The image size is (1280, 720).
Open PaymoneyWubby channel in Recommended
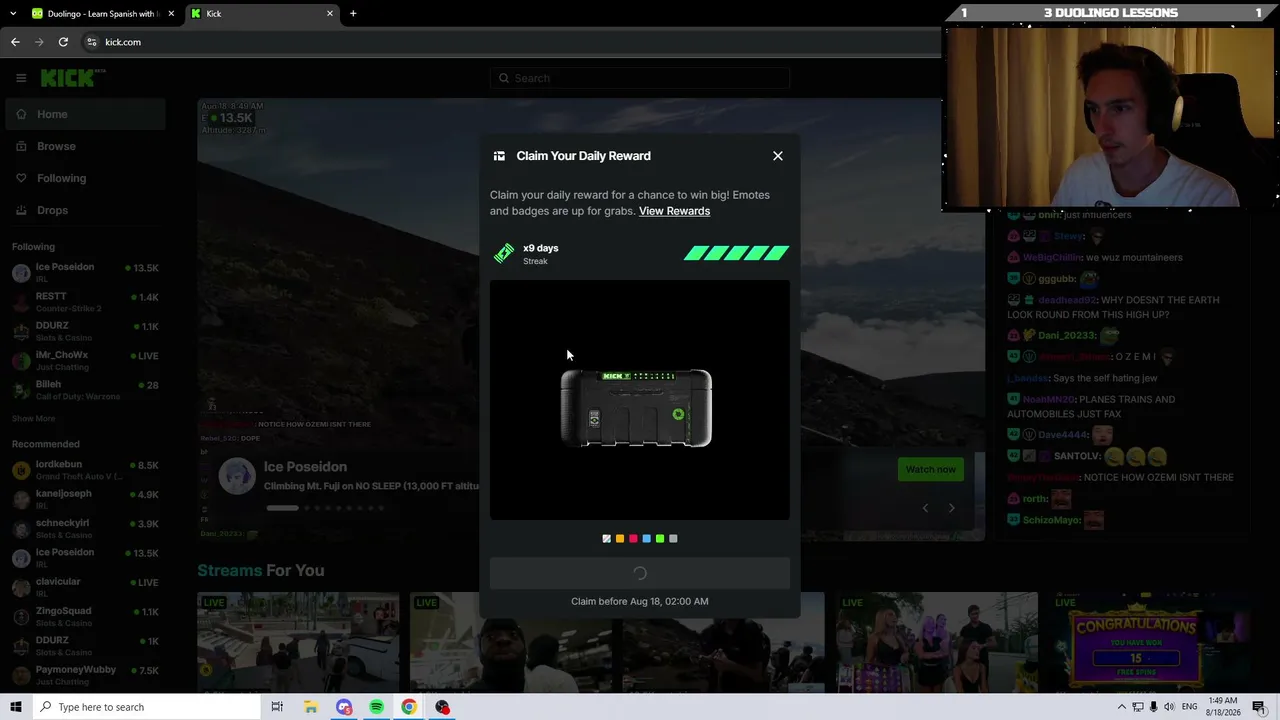84,675
